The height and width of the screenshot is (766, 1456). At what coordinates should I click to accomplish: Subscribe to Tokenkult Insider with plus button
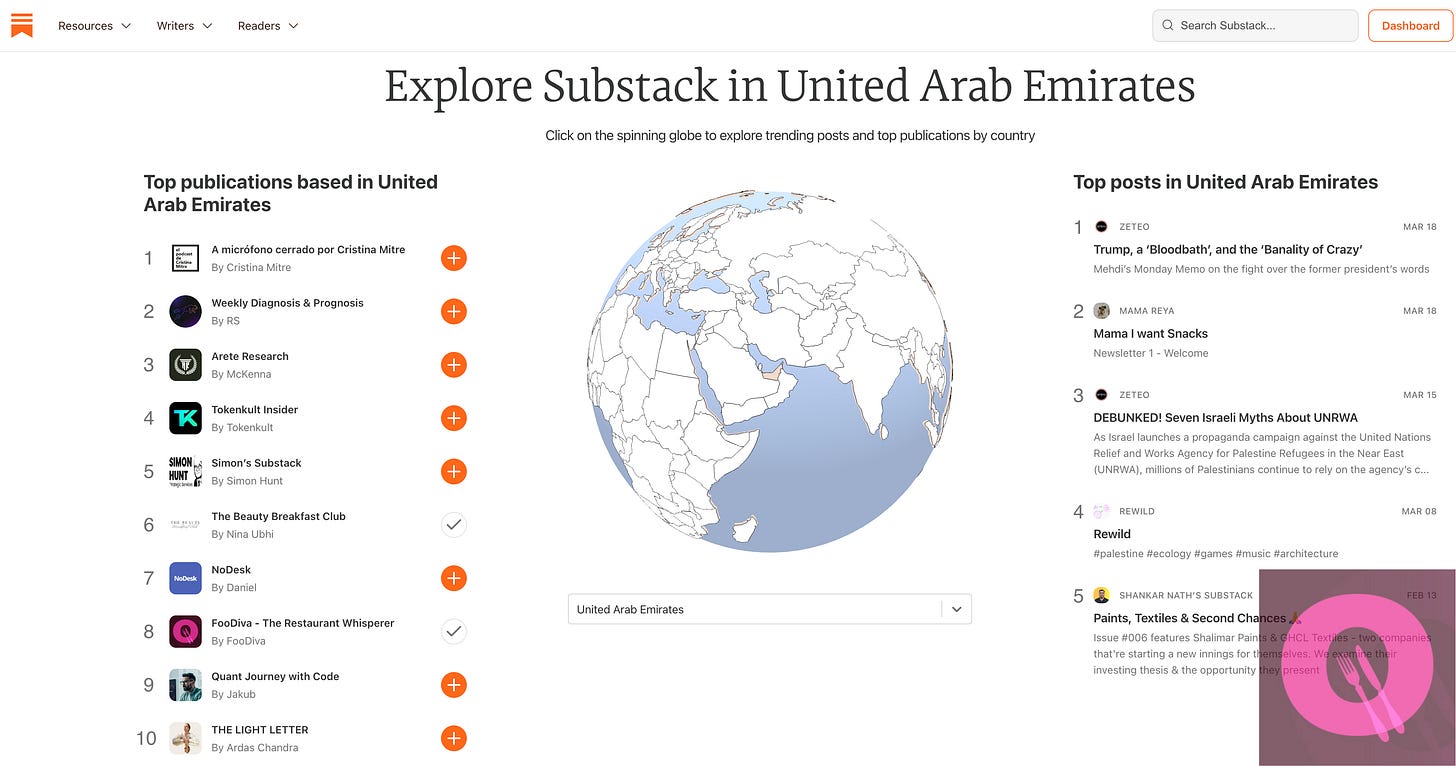[x=454, y=418]
